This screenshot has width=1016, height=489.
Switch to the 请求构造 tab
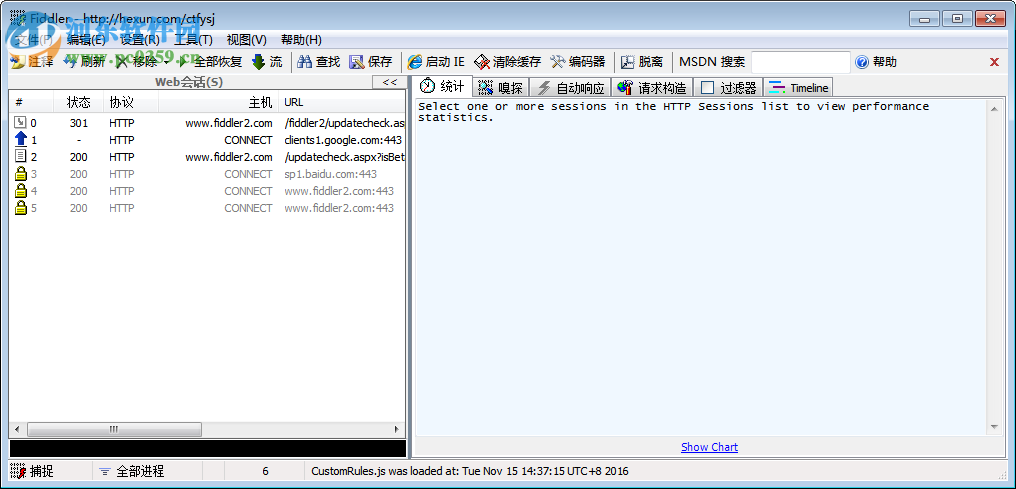(653, 87)
